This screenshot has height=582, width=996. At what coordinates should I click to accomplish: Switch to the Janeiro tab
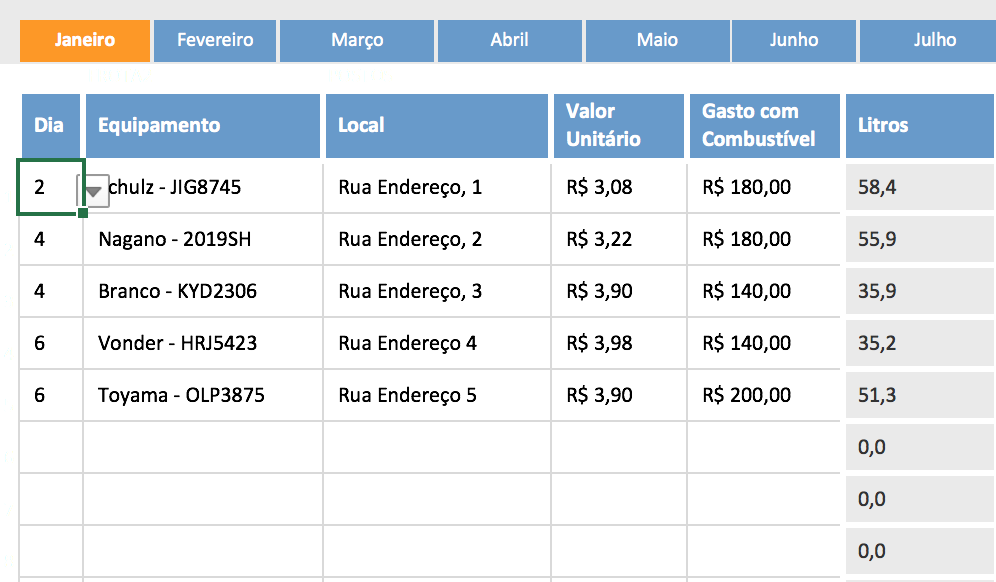[x=85, y=41]
